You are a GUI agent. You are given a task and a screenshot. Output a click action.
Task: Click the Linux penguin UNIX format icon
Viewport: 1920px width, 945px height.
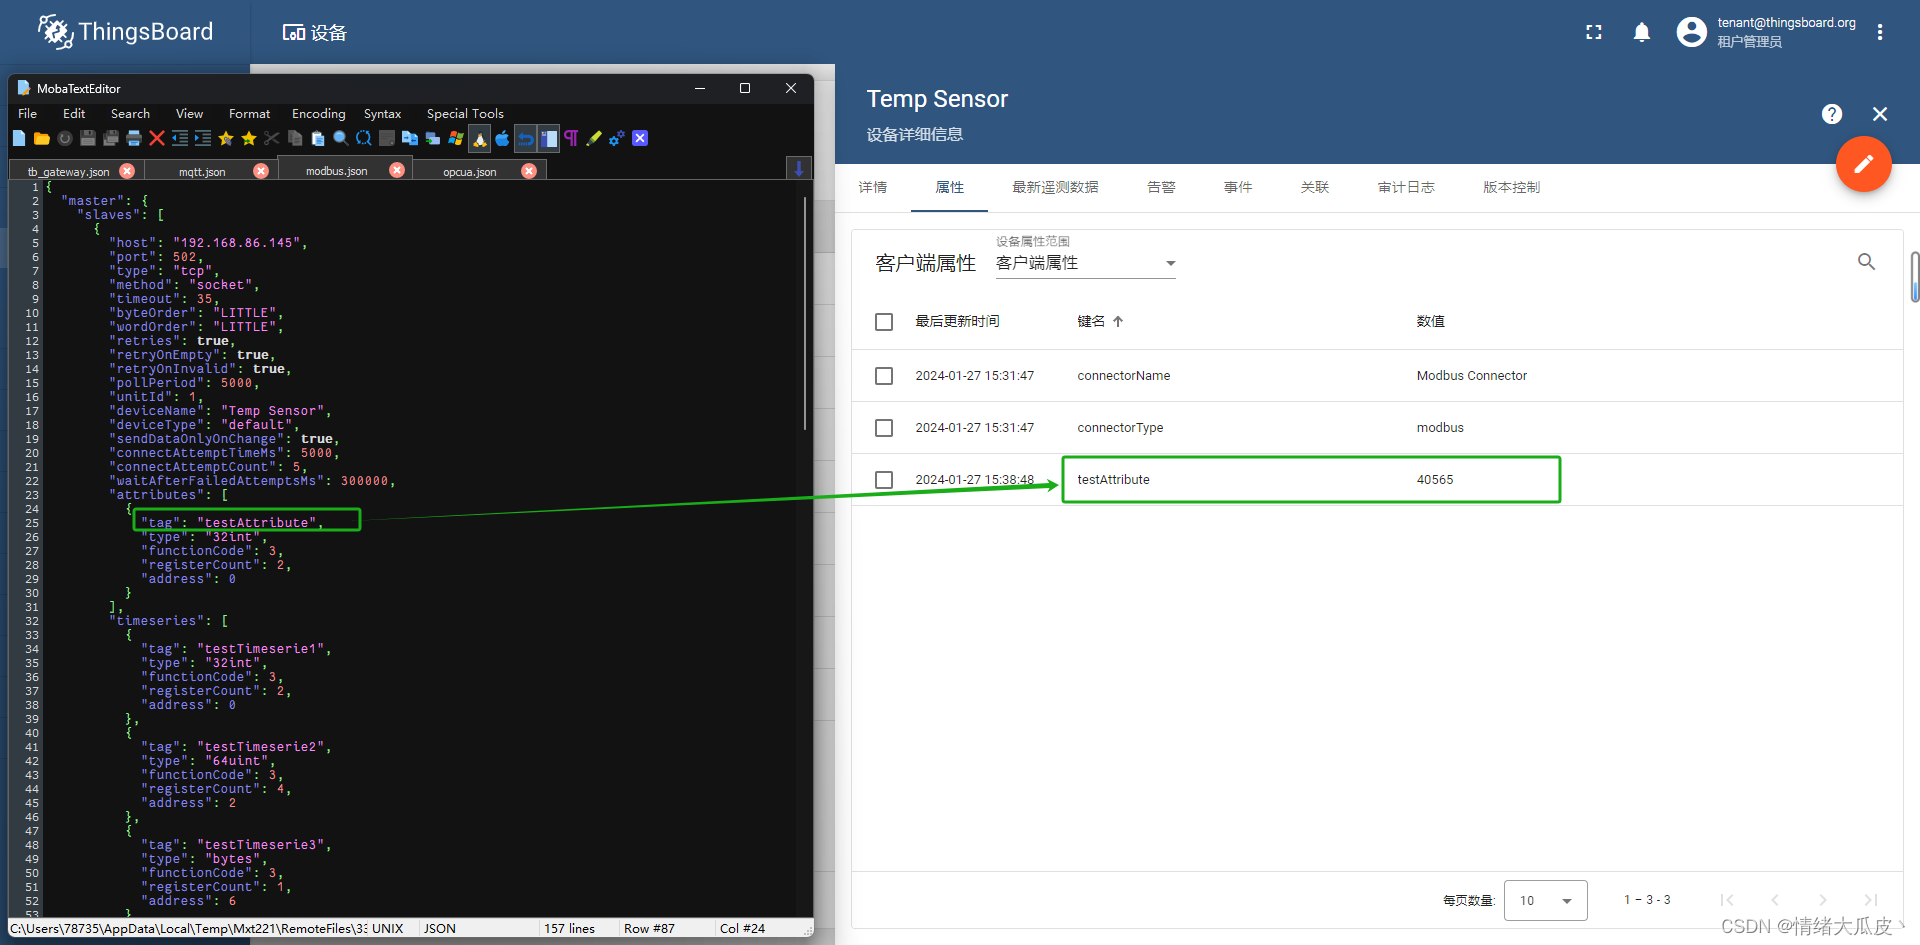point(480,138)
